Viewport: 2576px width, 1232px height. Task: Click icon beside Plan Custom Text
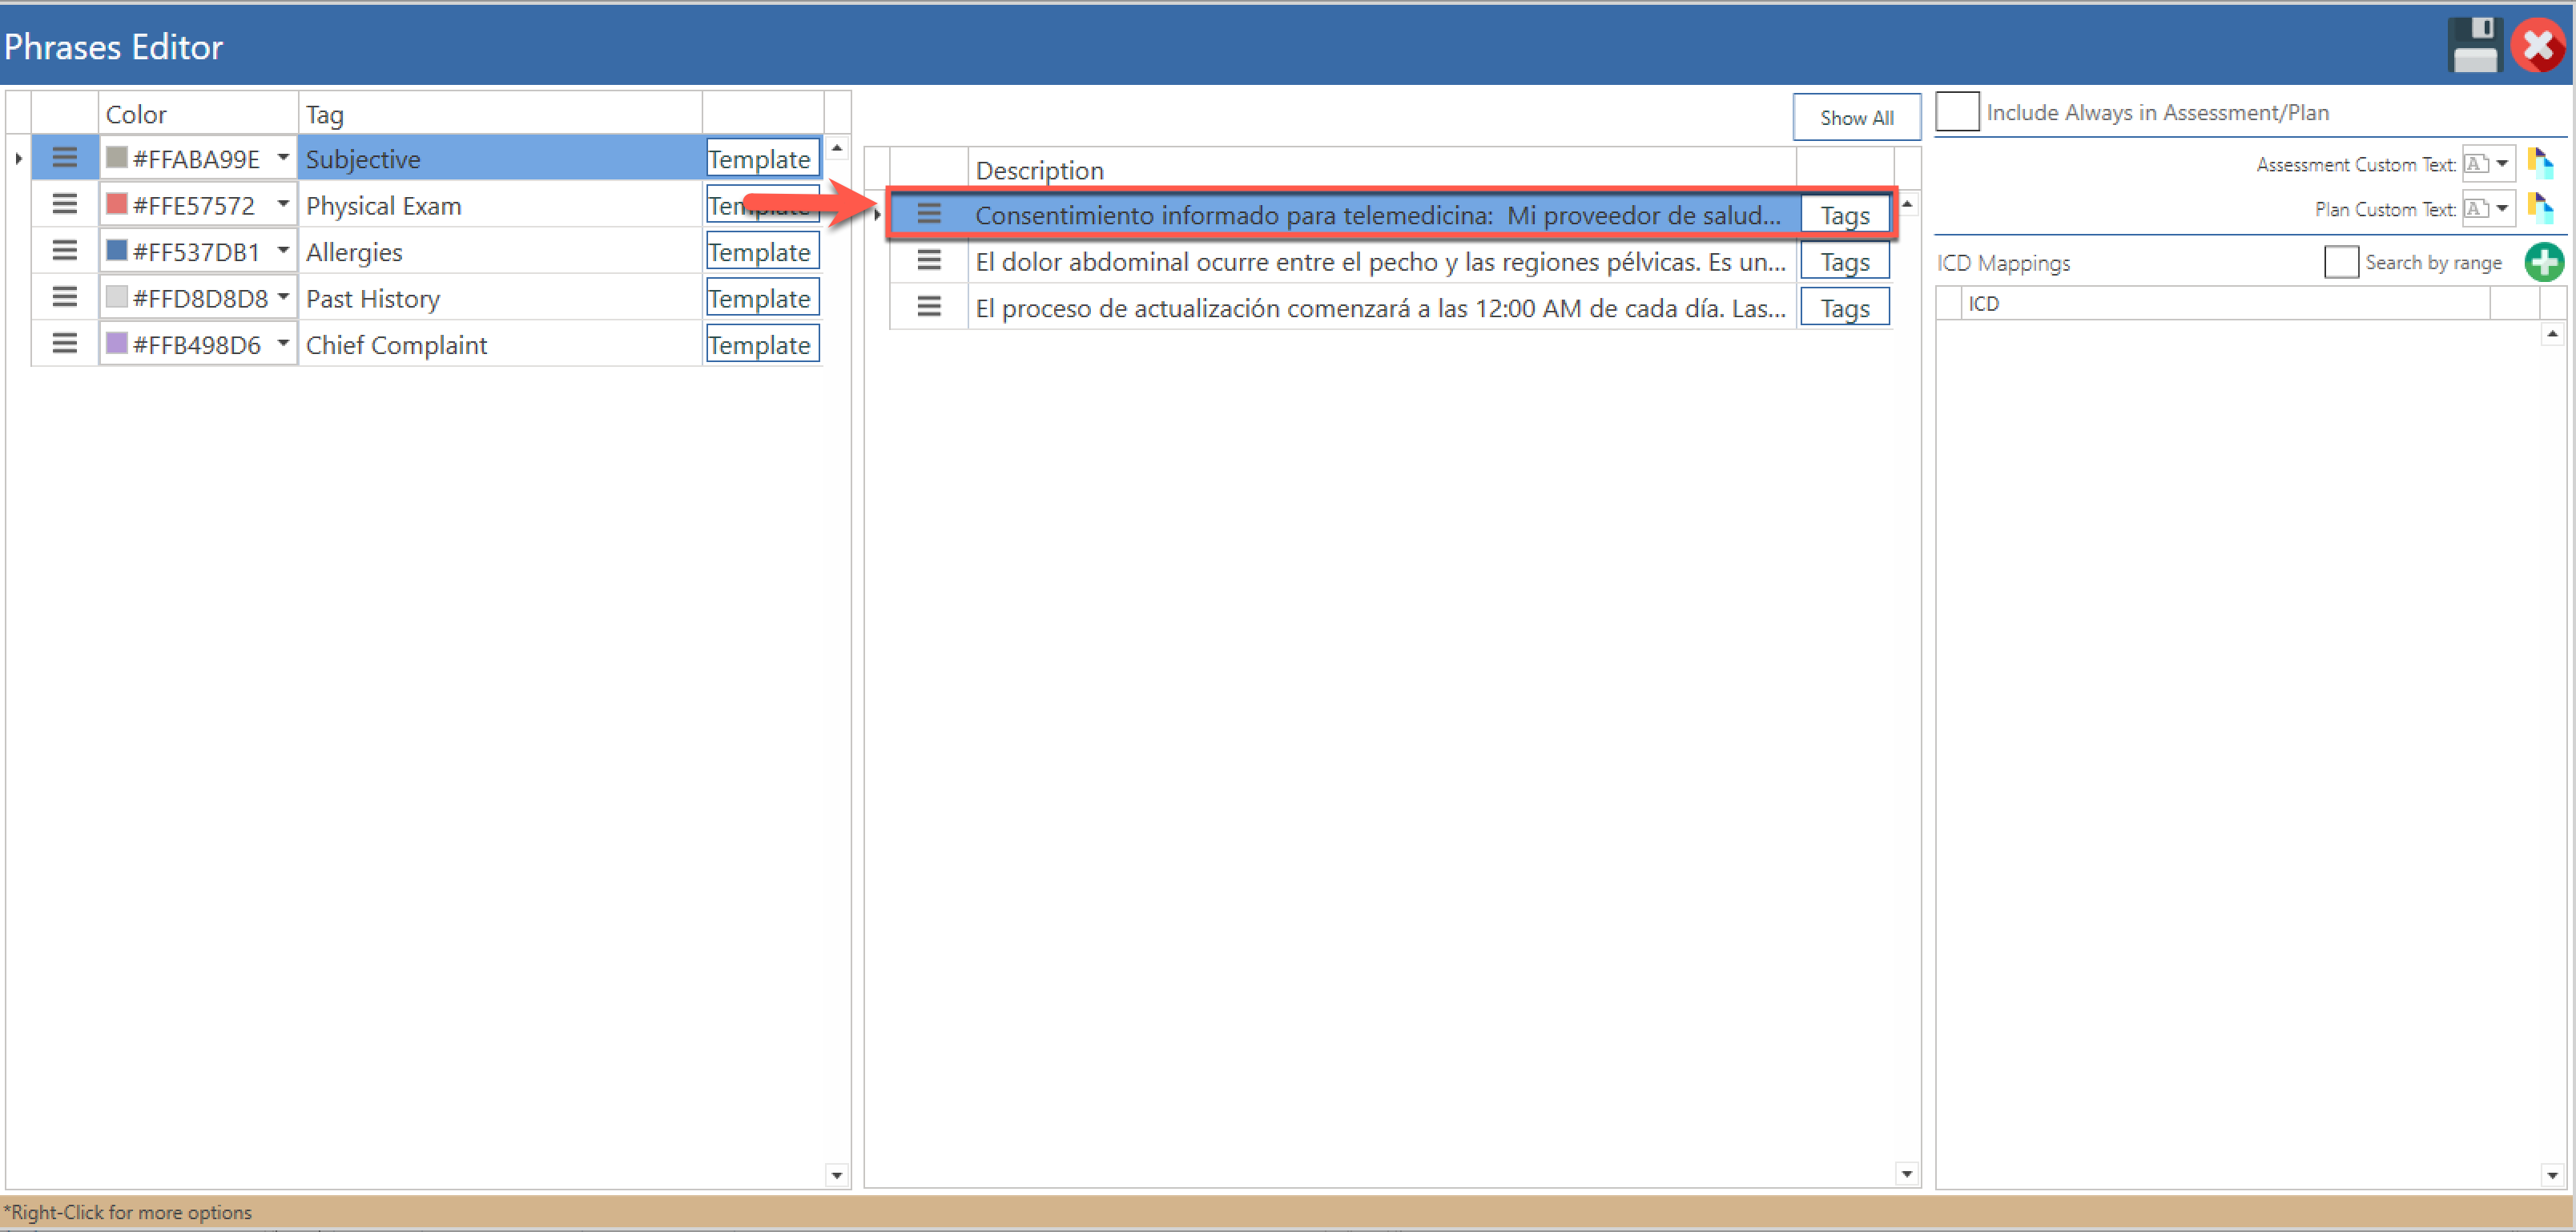pyautogui.click(x=2540, y=208)
